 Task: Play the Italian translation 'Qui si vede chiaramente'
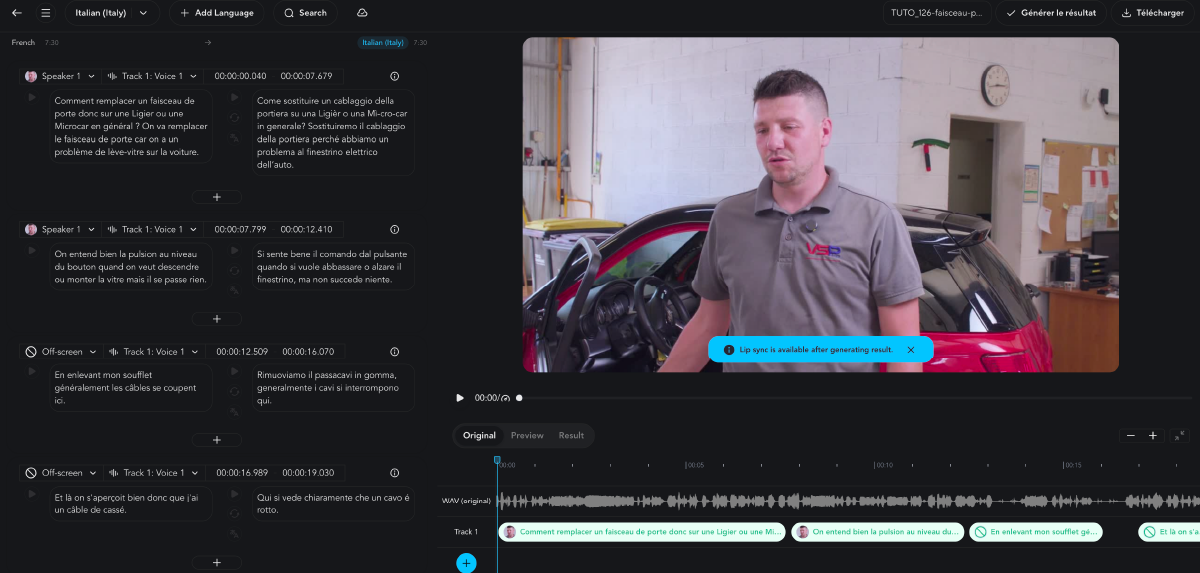click(x=234, y=494)
